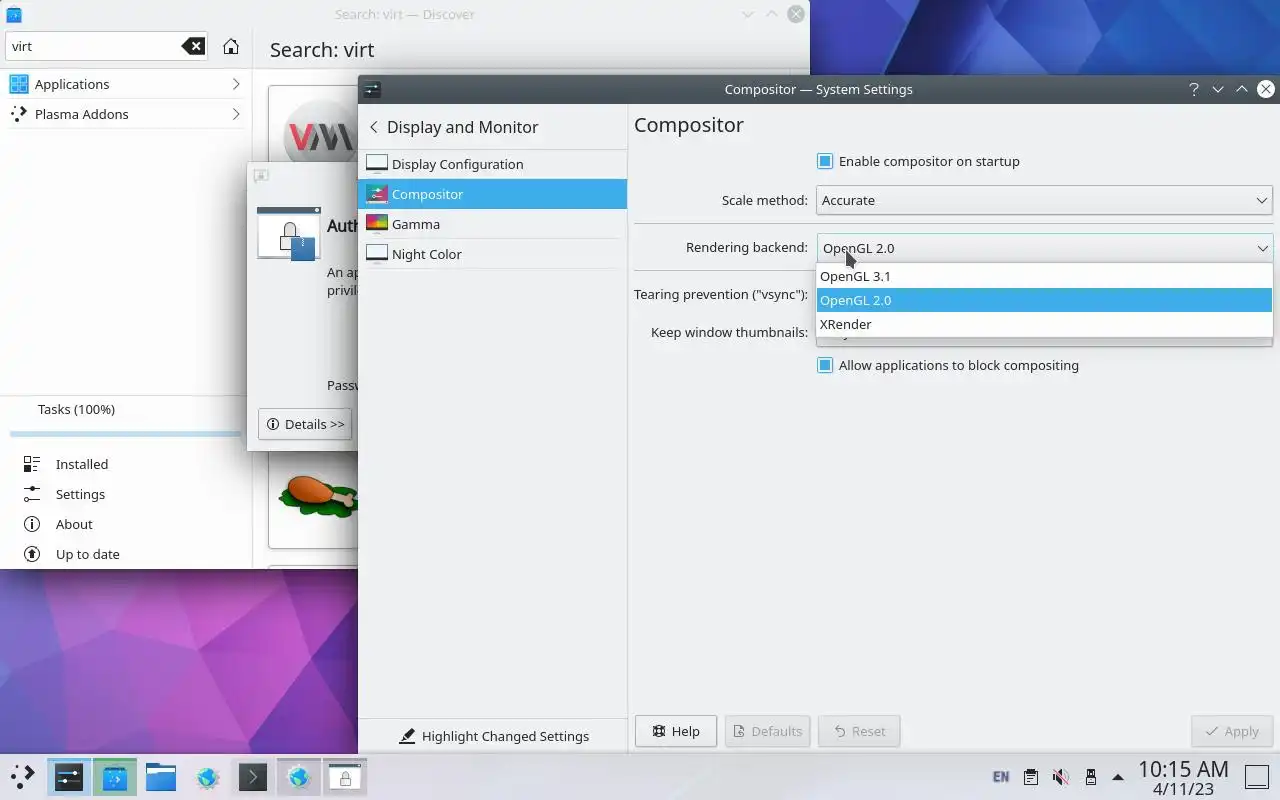Open Night Color settings page

point(492,254)
